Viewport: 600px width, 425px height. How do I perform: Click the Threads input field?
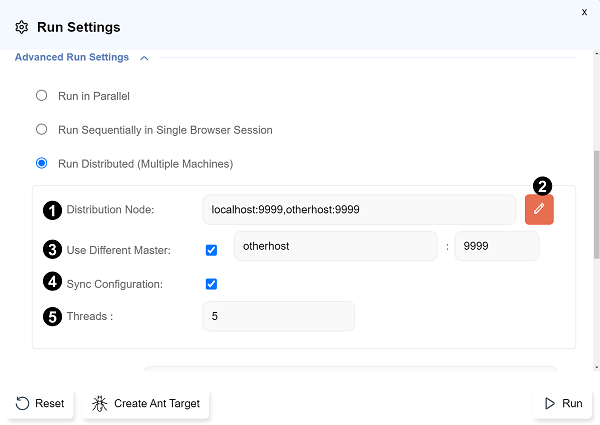pos(278,316)
